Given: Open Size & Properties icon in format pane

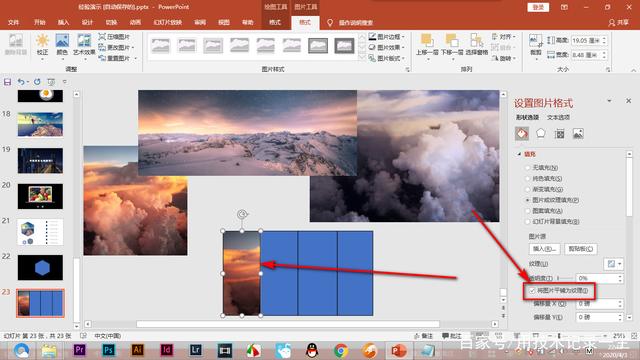Looking at the screenshot, I should (560, 133).
